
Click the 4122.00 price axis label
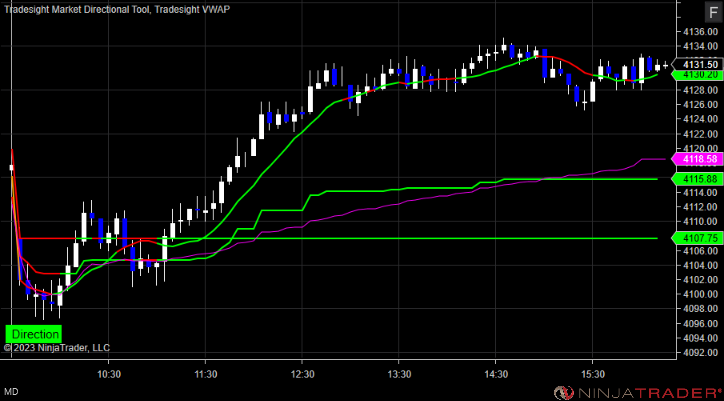[701, 134]
